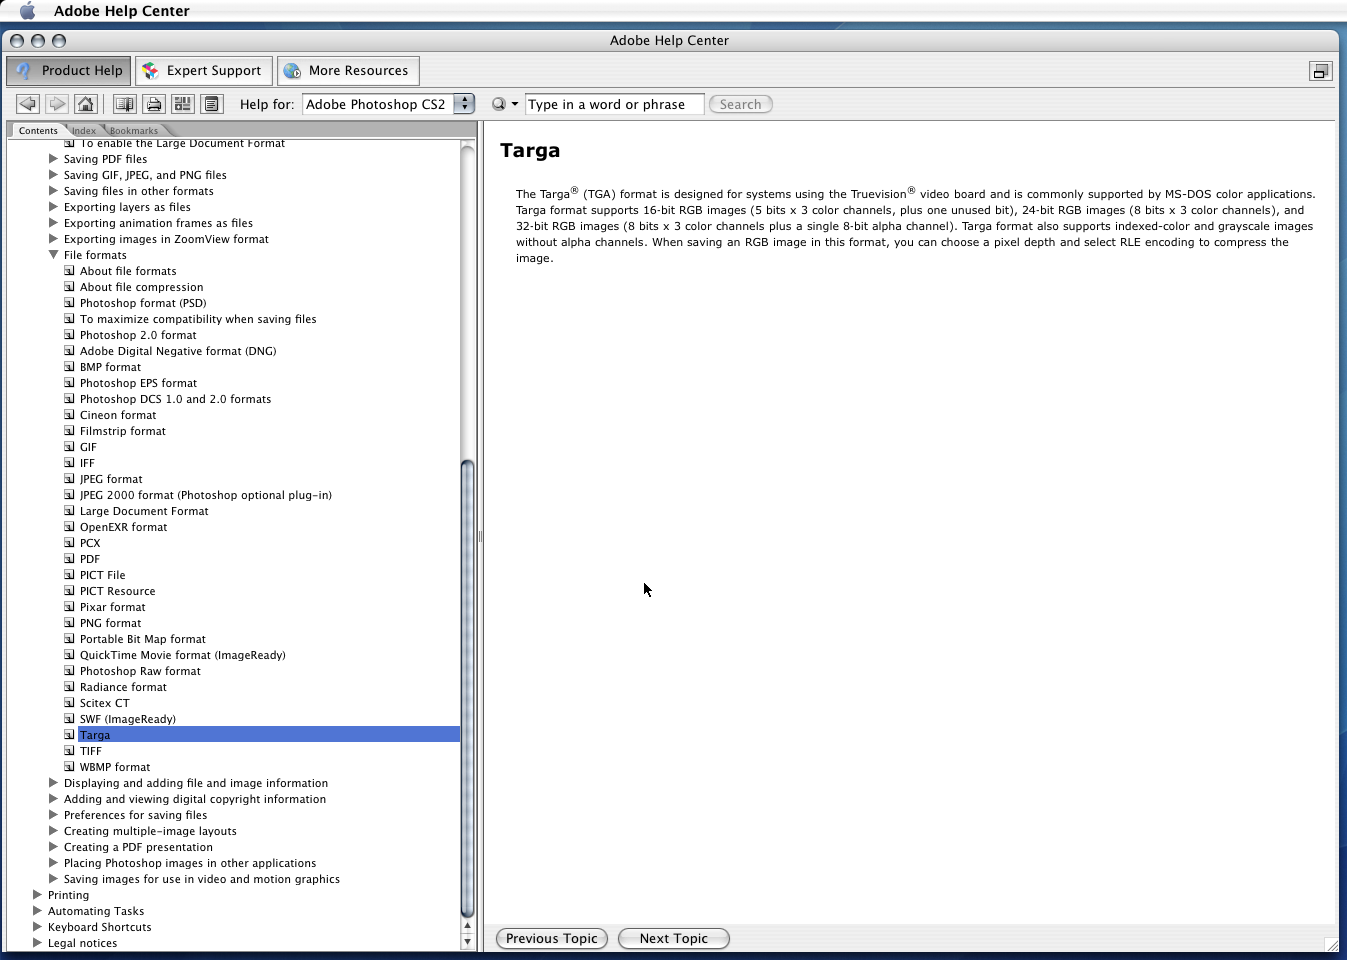The image size is (1347, 960).
Task: Click the book view toolbar icon
Action: (x=123, y=103)
